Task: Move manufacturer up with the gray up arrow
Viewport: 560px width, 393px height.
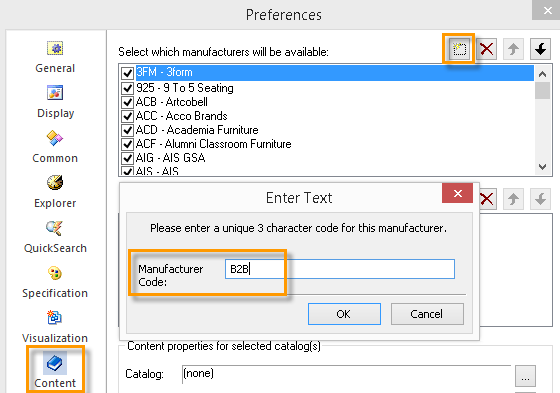Action: click(x=513, y=49)
